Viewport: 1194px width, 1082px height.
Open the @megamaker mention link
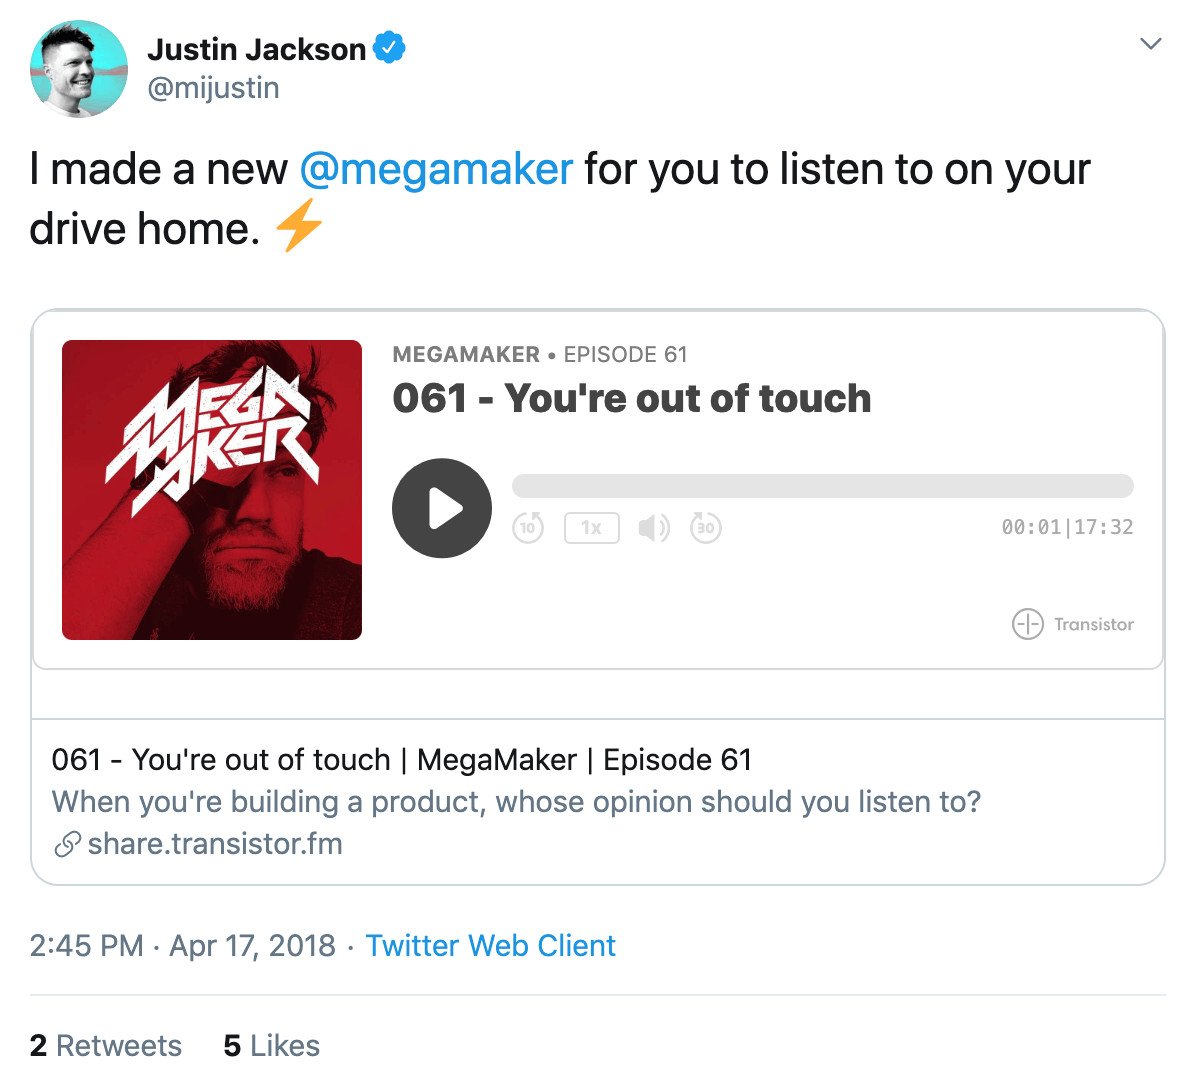click(436, 169)
